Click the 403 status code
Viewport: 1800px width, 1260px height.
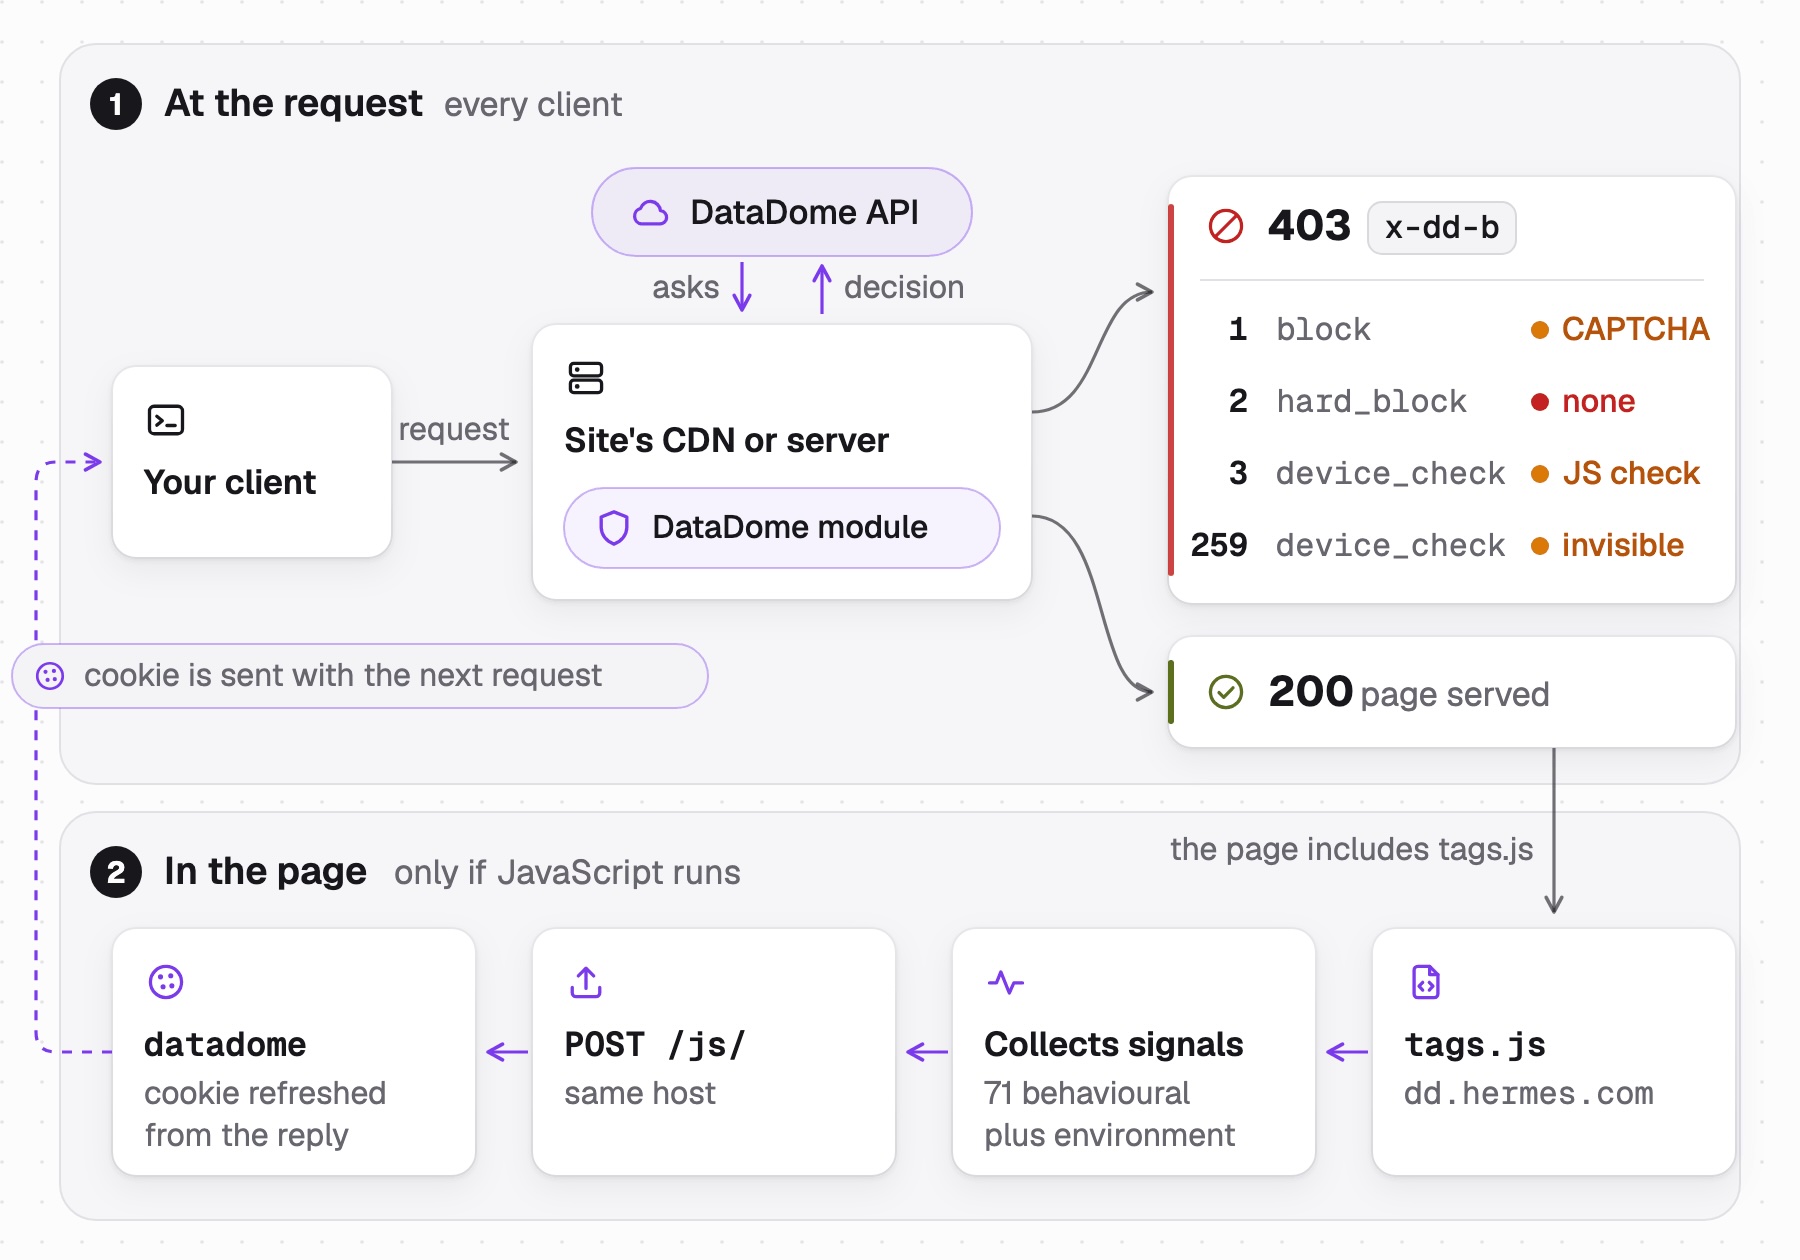click(x=1309, y=226)
